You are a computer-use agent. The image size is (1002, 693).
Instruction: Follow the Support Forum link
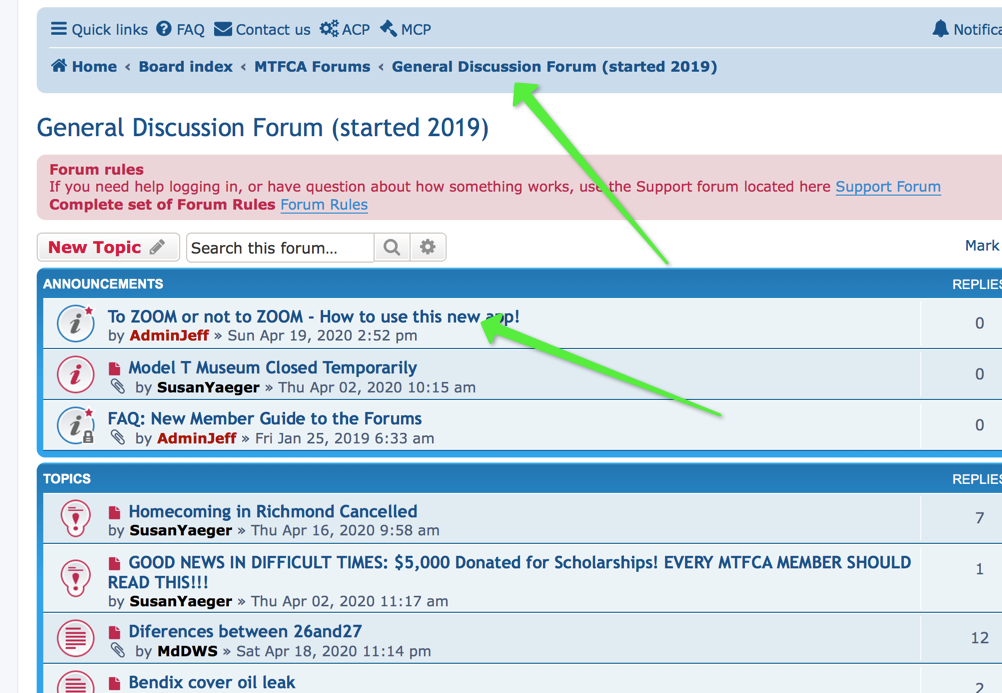(887, 186)
